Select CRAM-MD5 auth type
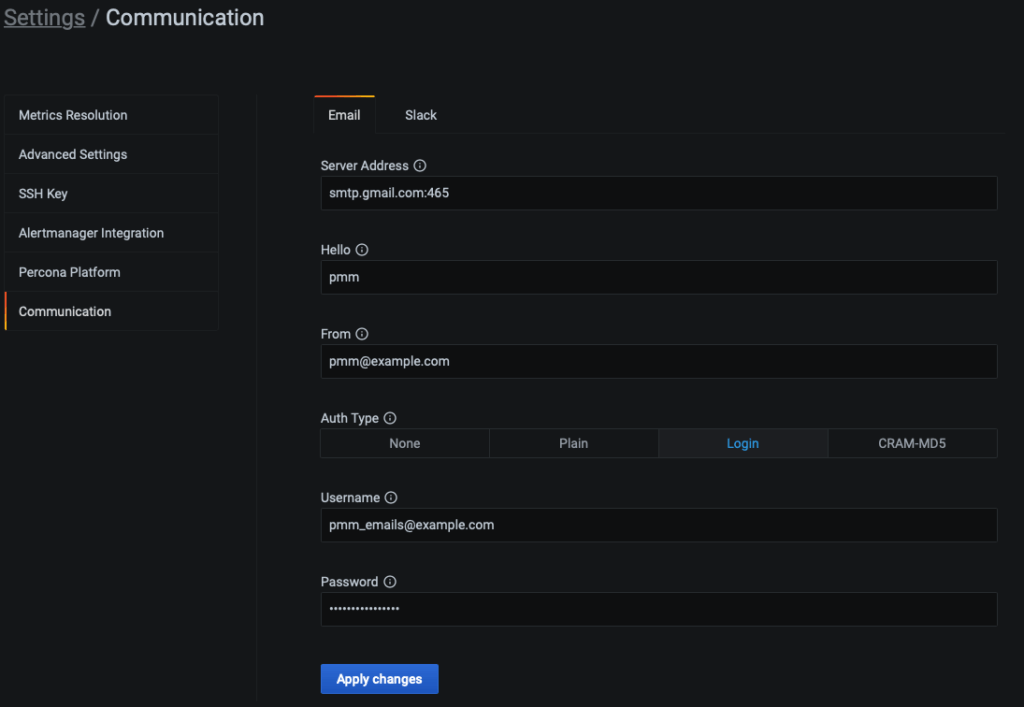The image size is (1024, 707). [x=912, y=443]
